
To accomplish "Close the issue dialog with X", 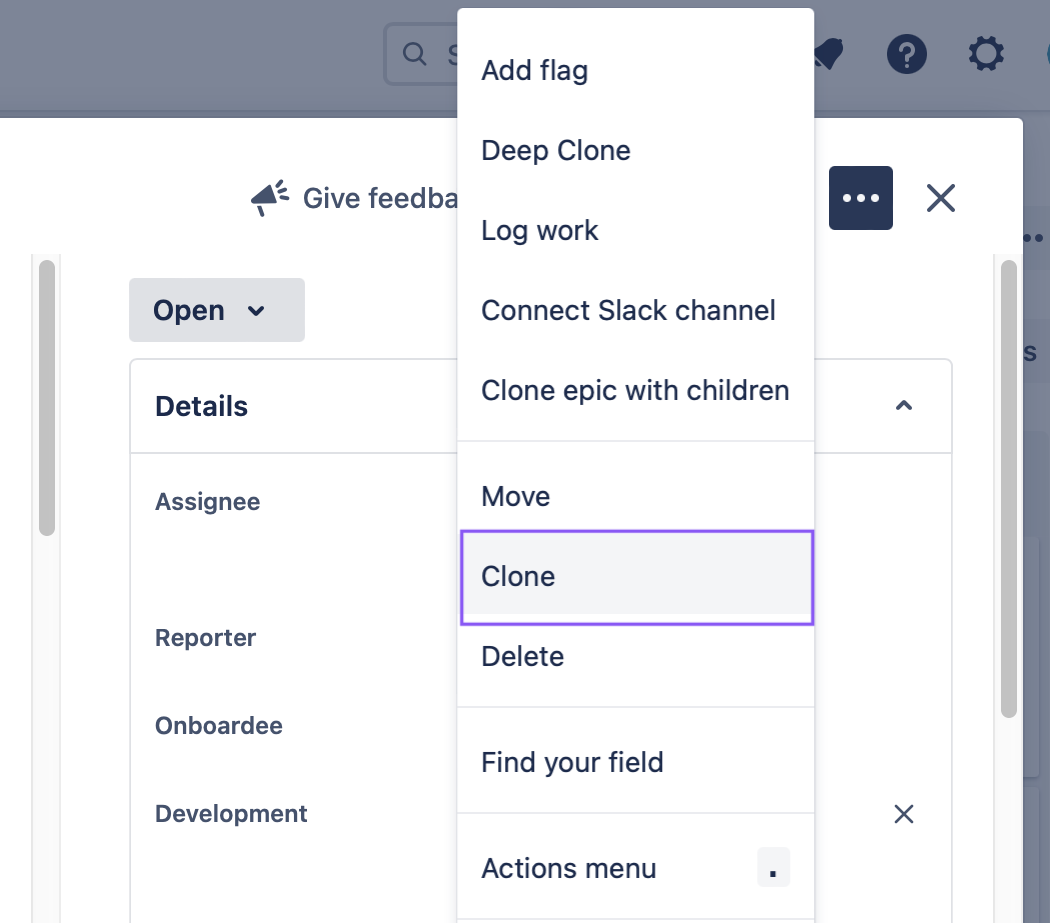I will (941, 198).
